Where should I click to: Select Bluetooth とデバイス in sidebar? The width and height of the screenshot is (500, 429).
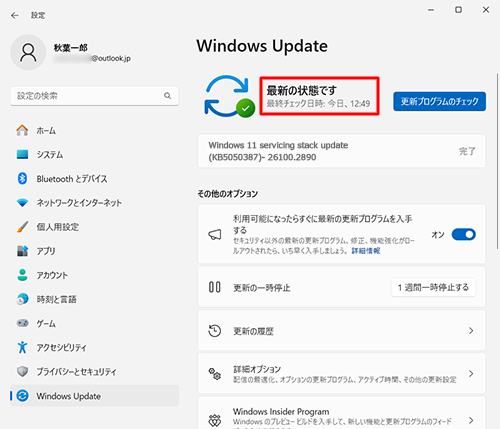[x=95, y=179]
